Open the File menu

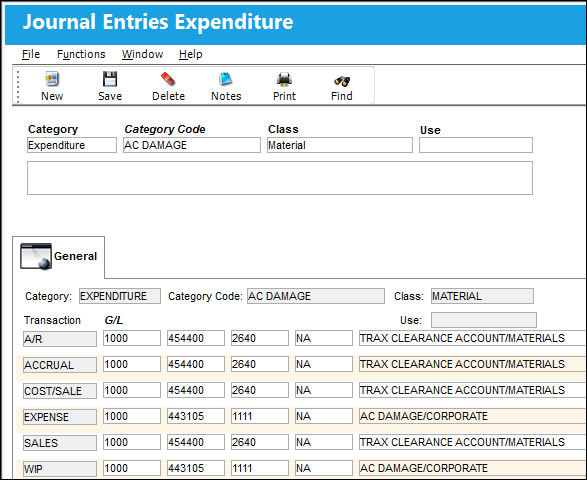pos(31,54)
